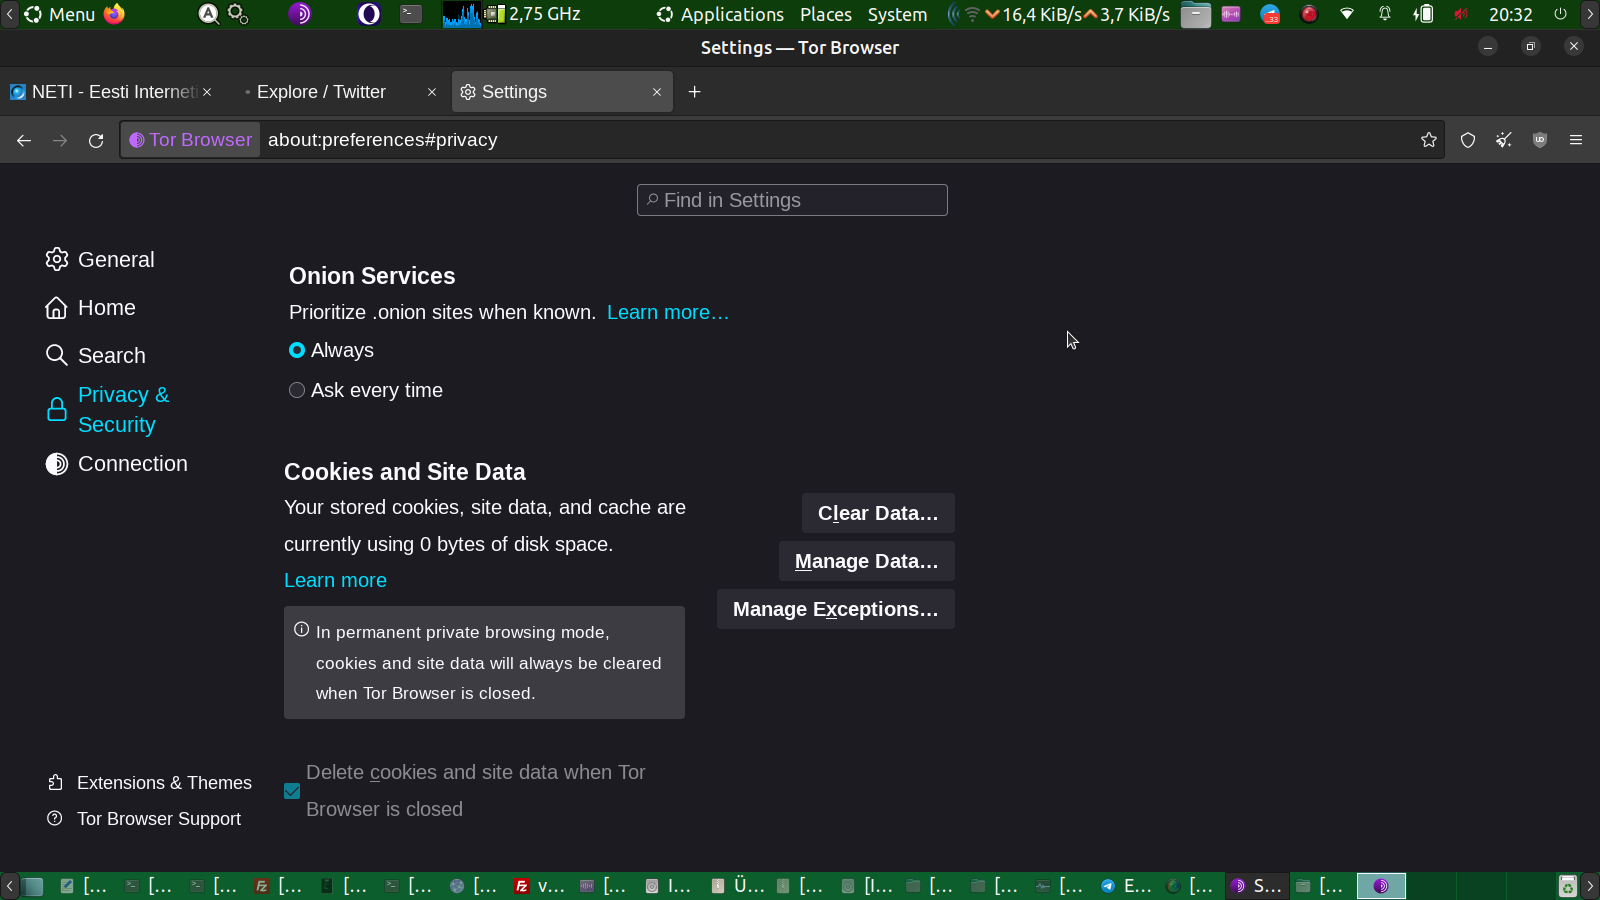Go back using the browser back arrow
This screenshot has height=900, width=1600.
tap(24, 140)
